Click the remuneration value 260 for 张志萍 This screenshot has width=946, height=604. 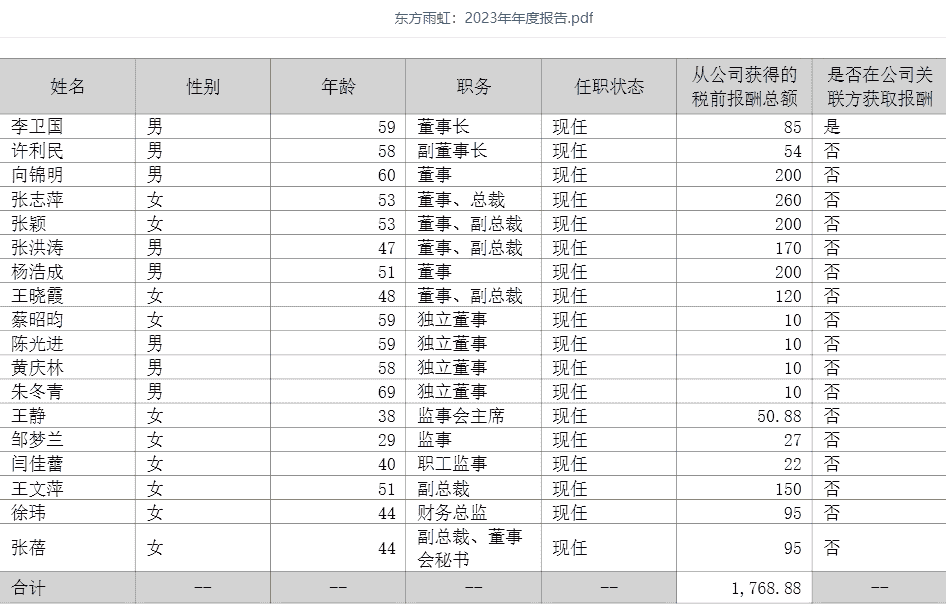pos(787,200)
